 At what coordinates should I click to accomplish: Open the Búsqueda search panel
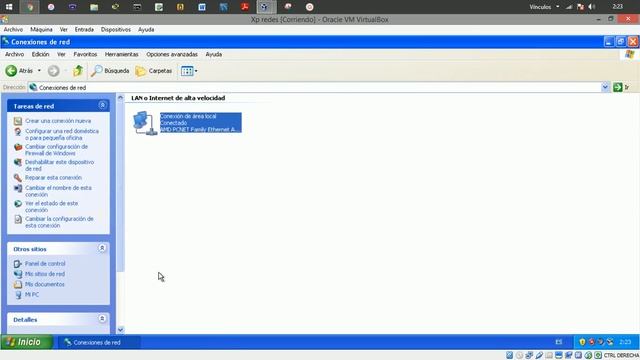pyautogui.click(x=110, y=71)
